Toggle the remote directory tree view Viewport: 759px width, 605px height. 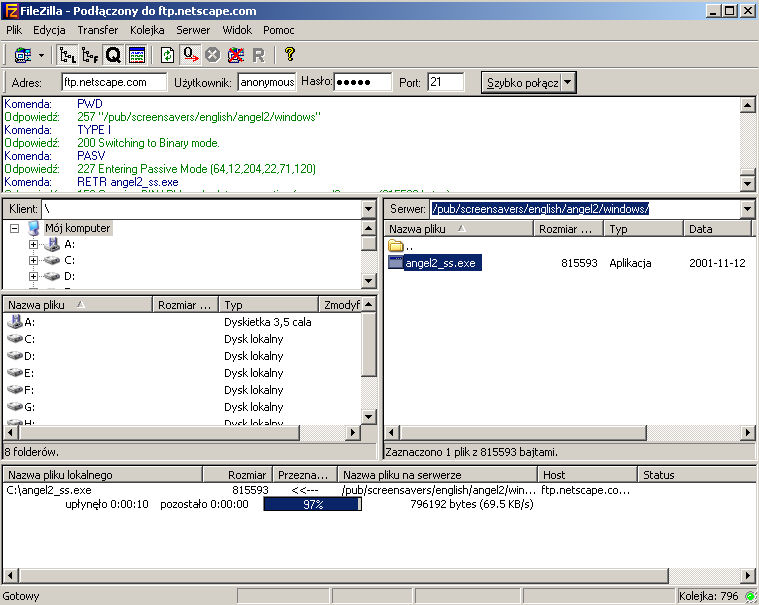click(90, 55)
